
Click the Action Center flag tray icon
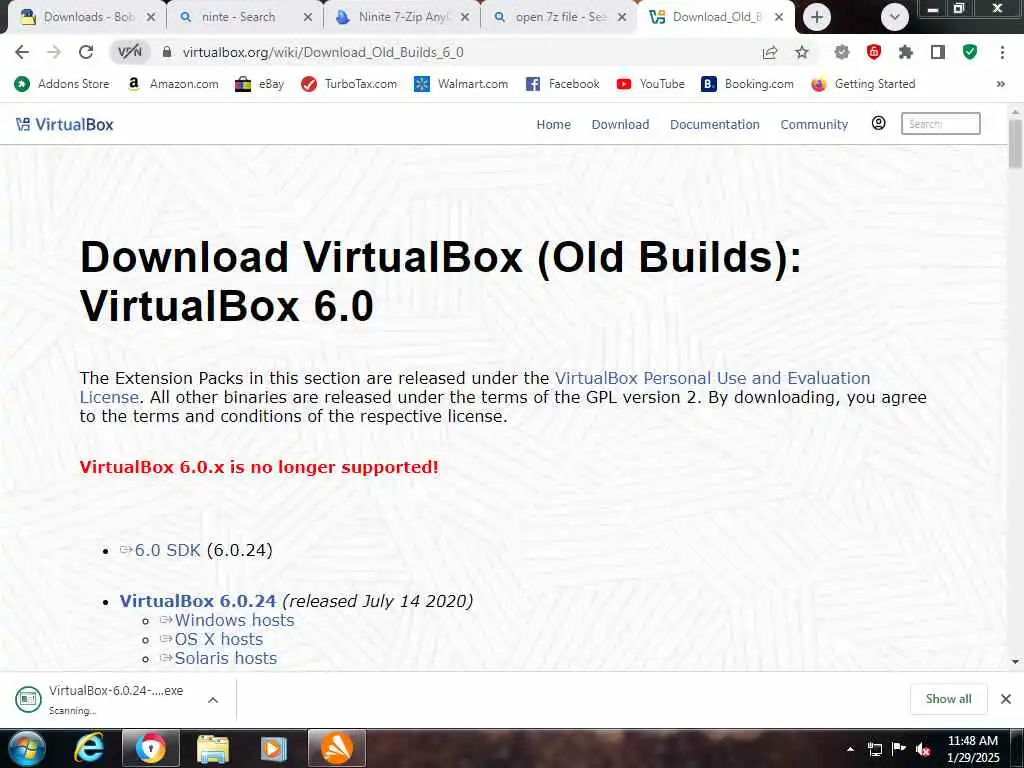899,749
